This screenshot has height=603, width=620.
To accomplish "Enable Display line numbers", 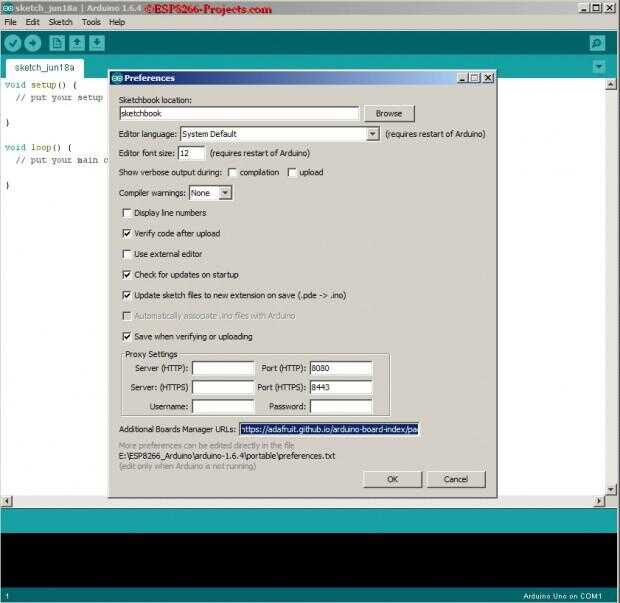I will 127,213.
